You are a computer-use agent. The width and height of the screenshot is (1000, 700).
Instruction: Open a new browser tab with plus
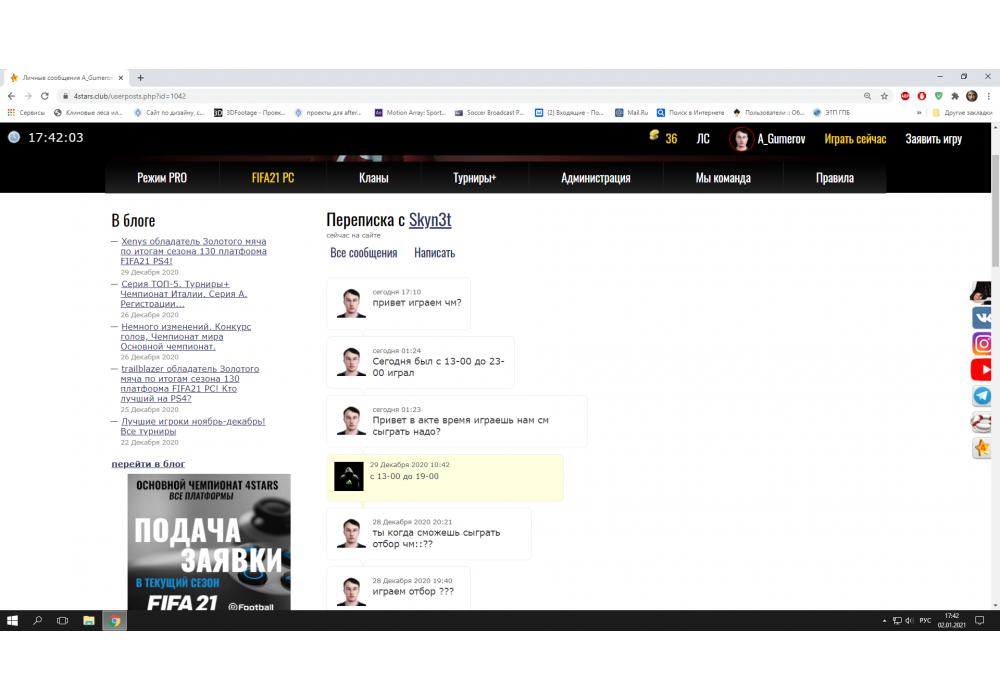[x=140, y=78]
